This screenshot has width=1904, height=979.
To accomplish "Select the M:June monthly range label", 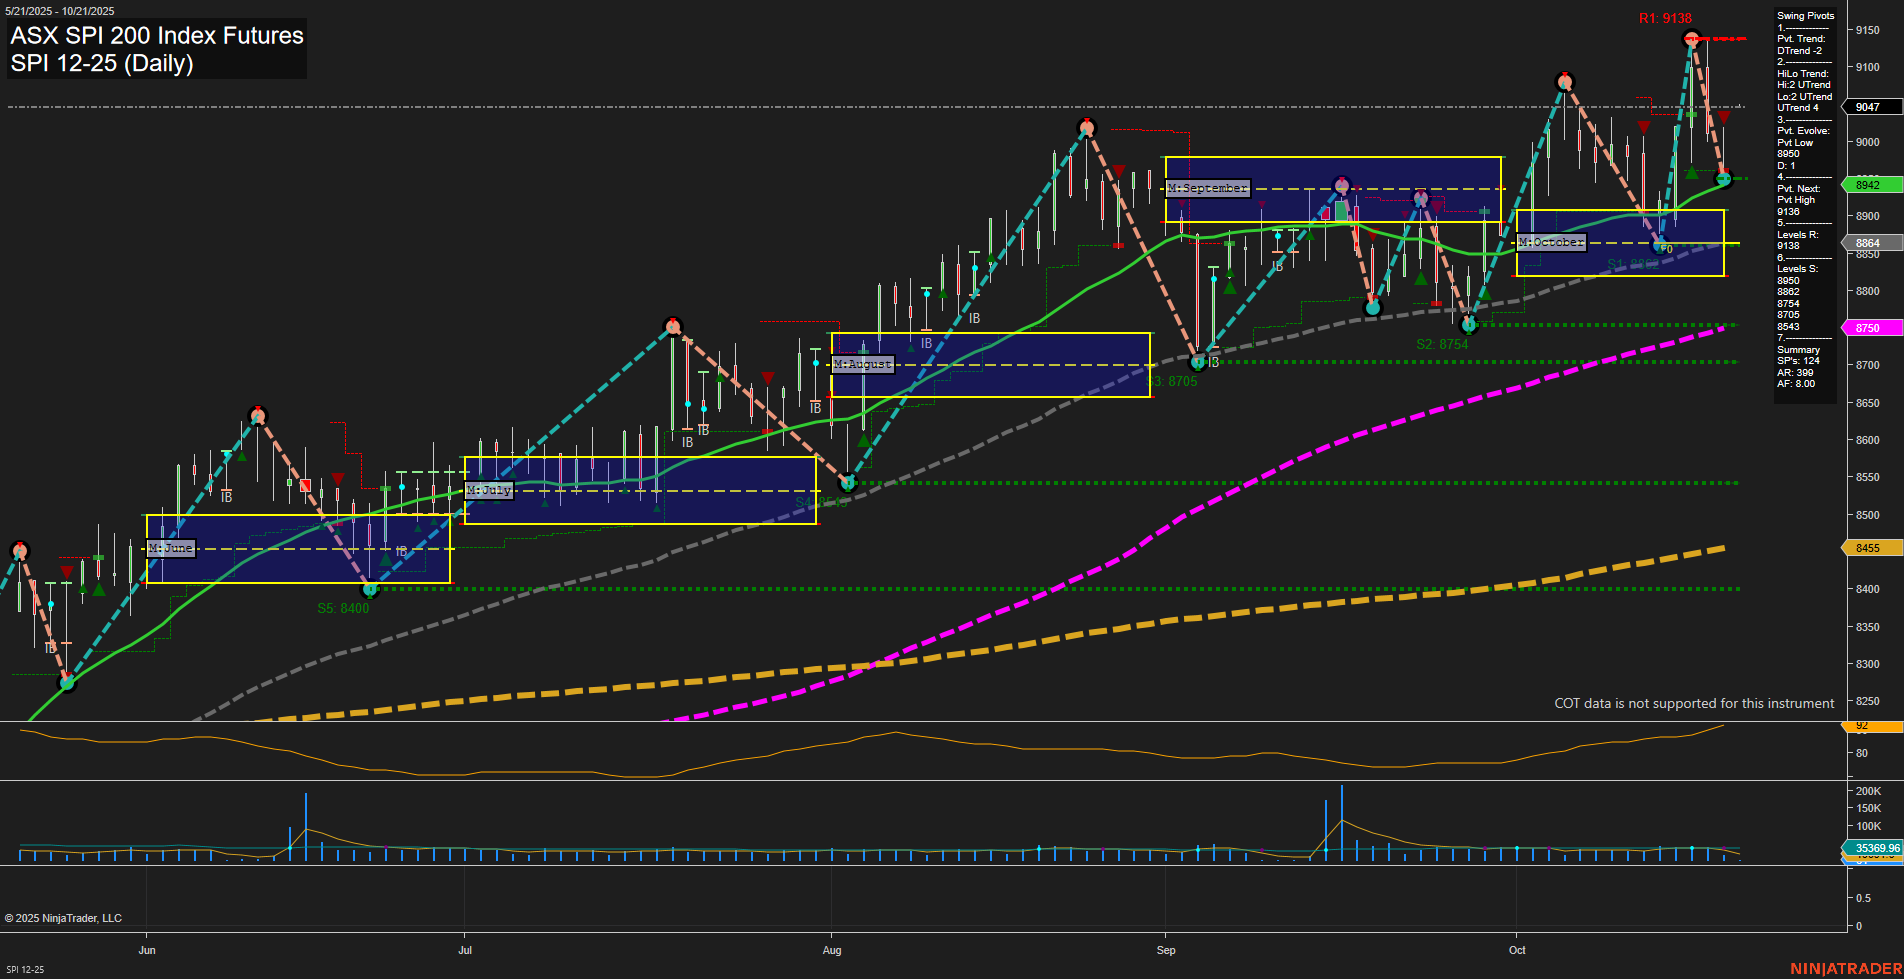I will pos(171,548).
